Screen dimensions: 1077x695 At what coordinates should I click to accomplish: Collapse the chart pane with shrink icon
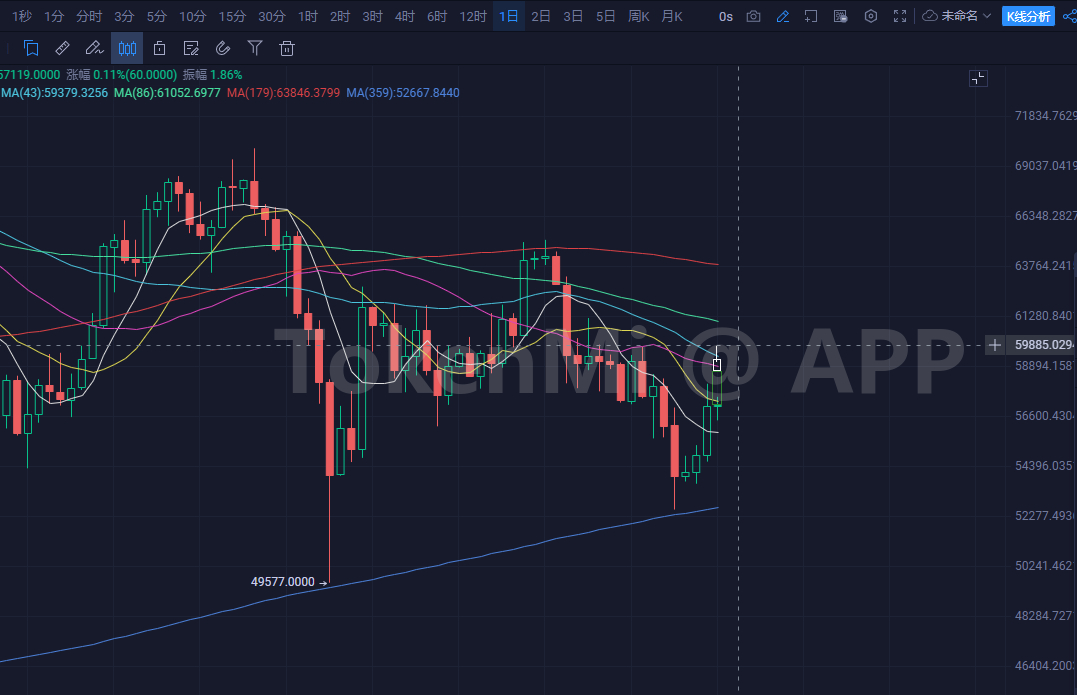[x=978, y=78]
